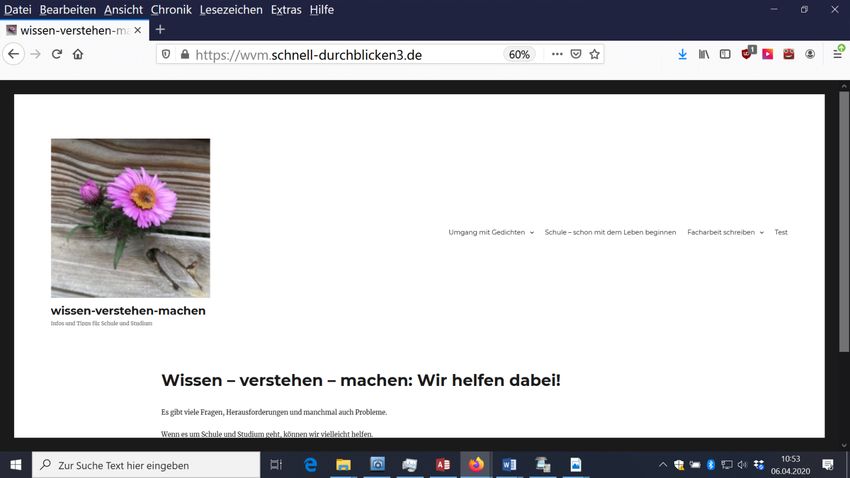The image size is (850, 478).
Task: Open the 'Schule – schon mit dem Leben beginnen' link
Action: tap(610, 232)
